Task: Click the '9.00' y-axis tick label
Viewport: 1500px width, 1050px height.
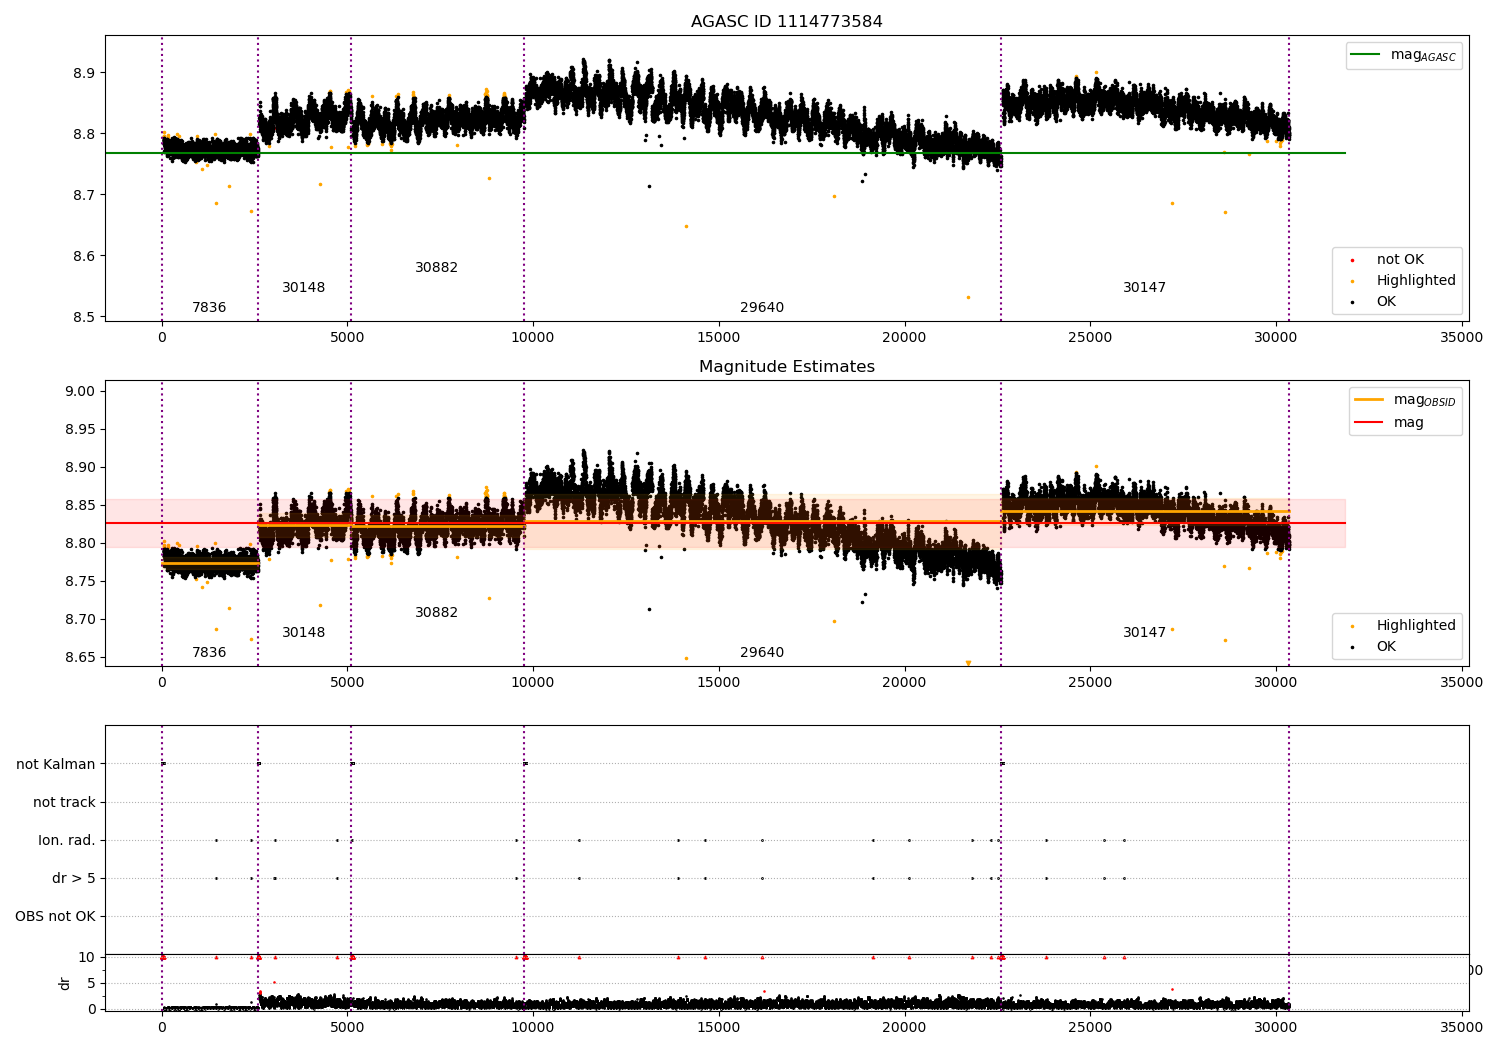Action: 81,392
